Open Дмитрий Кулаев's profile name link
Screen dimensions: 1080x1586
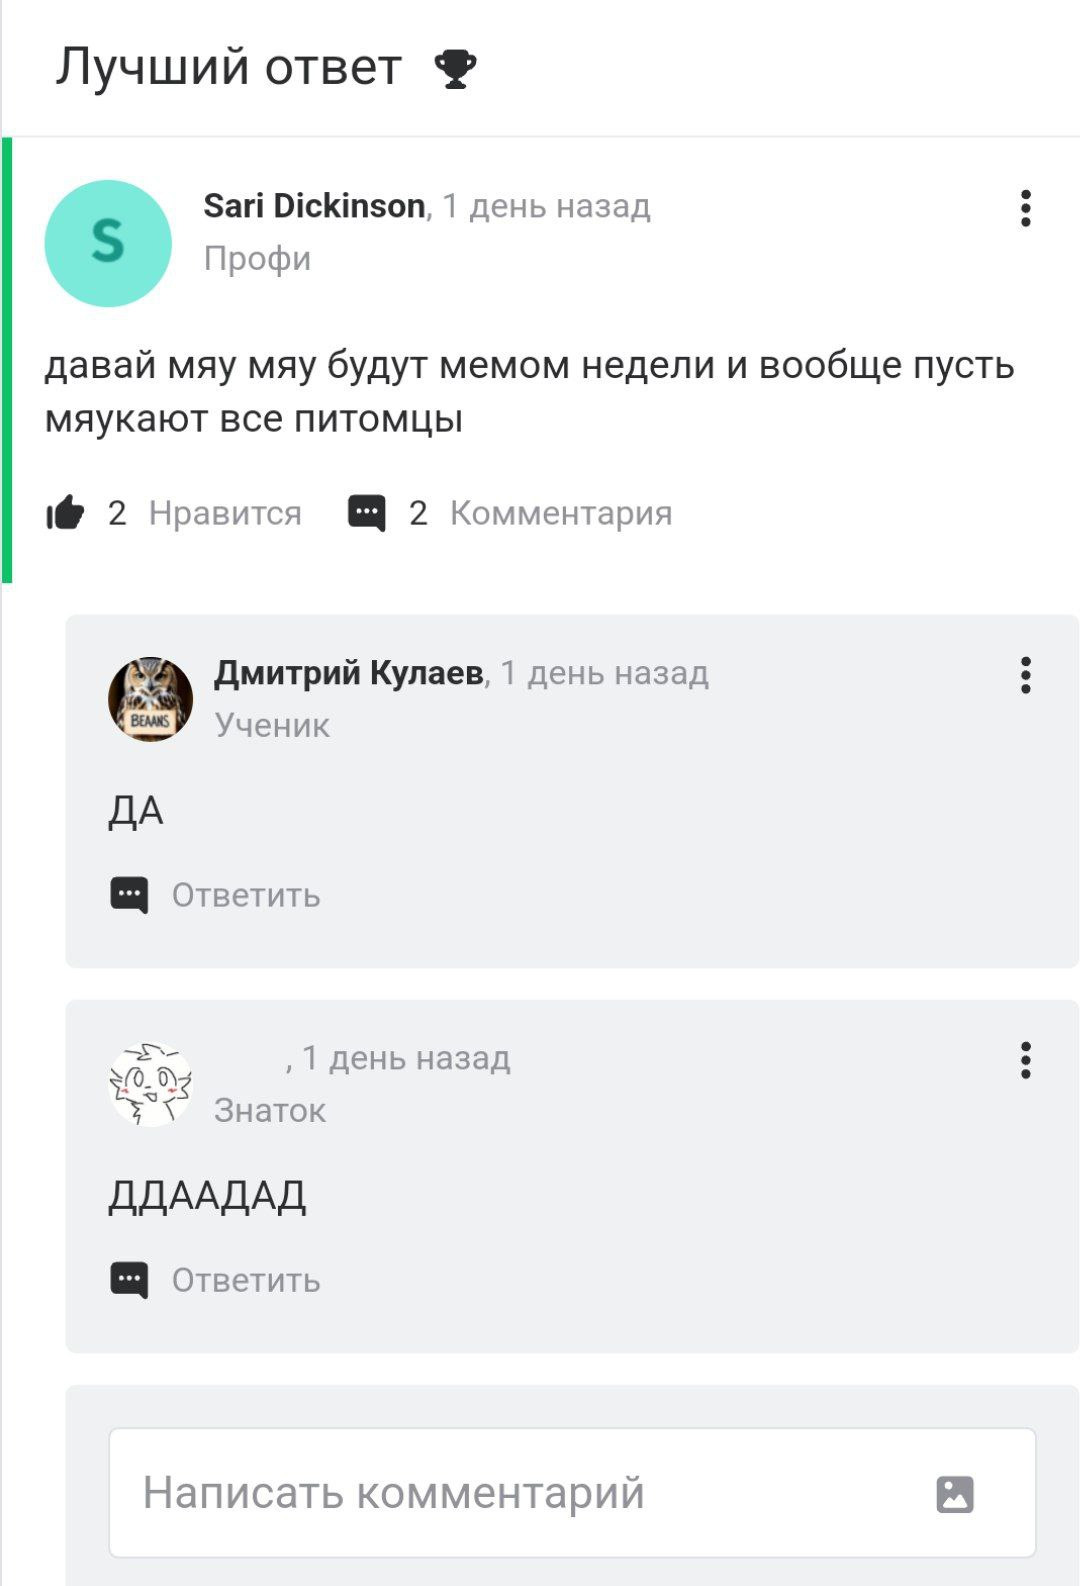tap(348, 673)
